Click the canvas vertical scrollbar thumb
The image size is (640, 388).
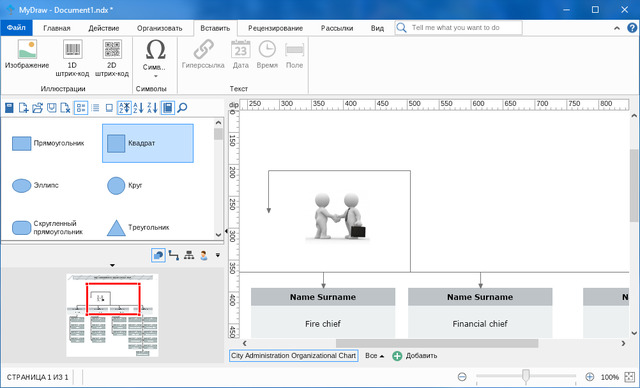(633, 186)
